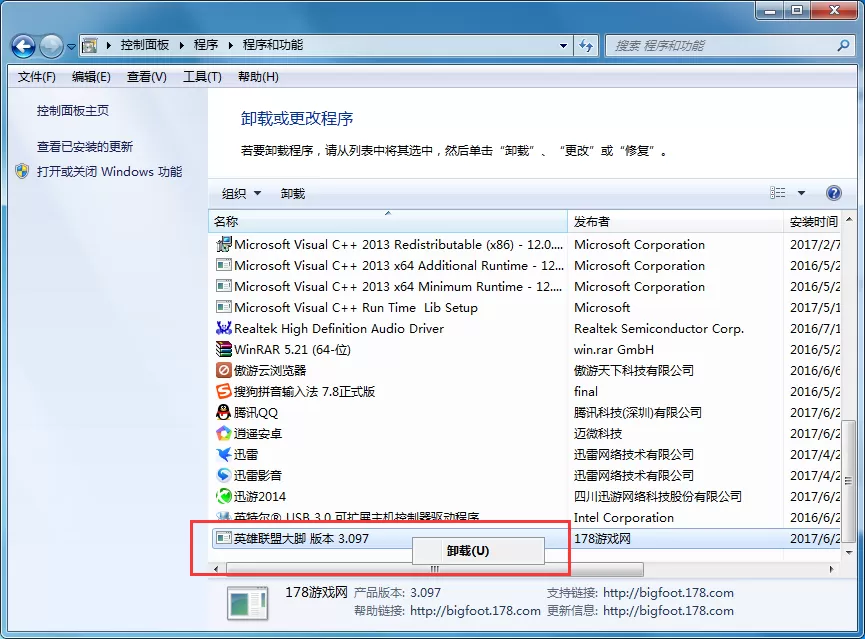Viewport: 865px width, 639px height.
Task: Click the 程序 breadcrumb segment
Action: pyautogui.click(x=206, y=45)
